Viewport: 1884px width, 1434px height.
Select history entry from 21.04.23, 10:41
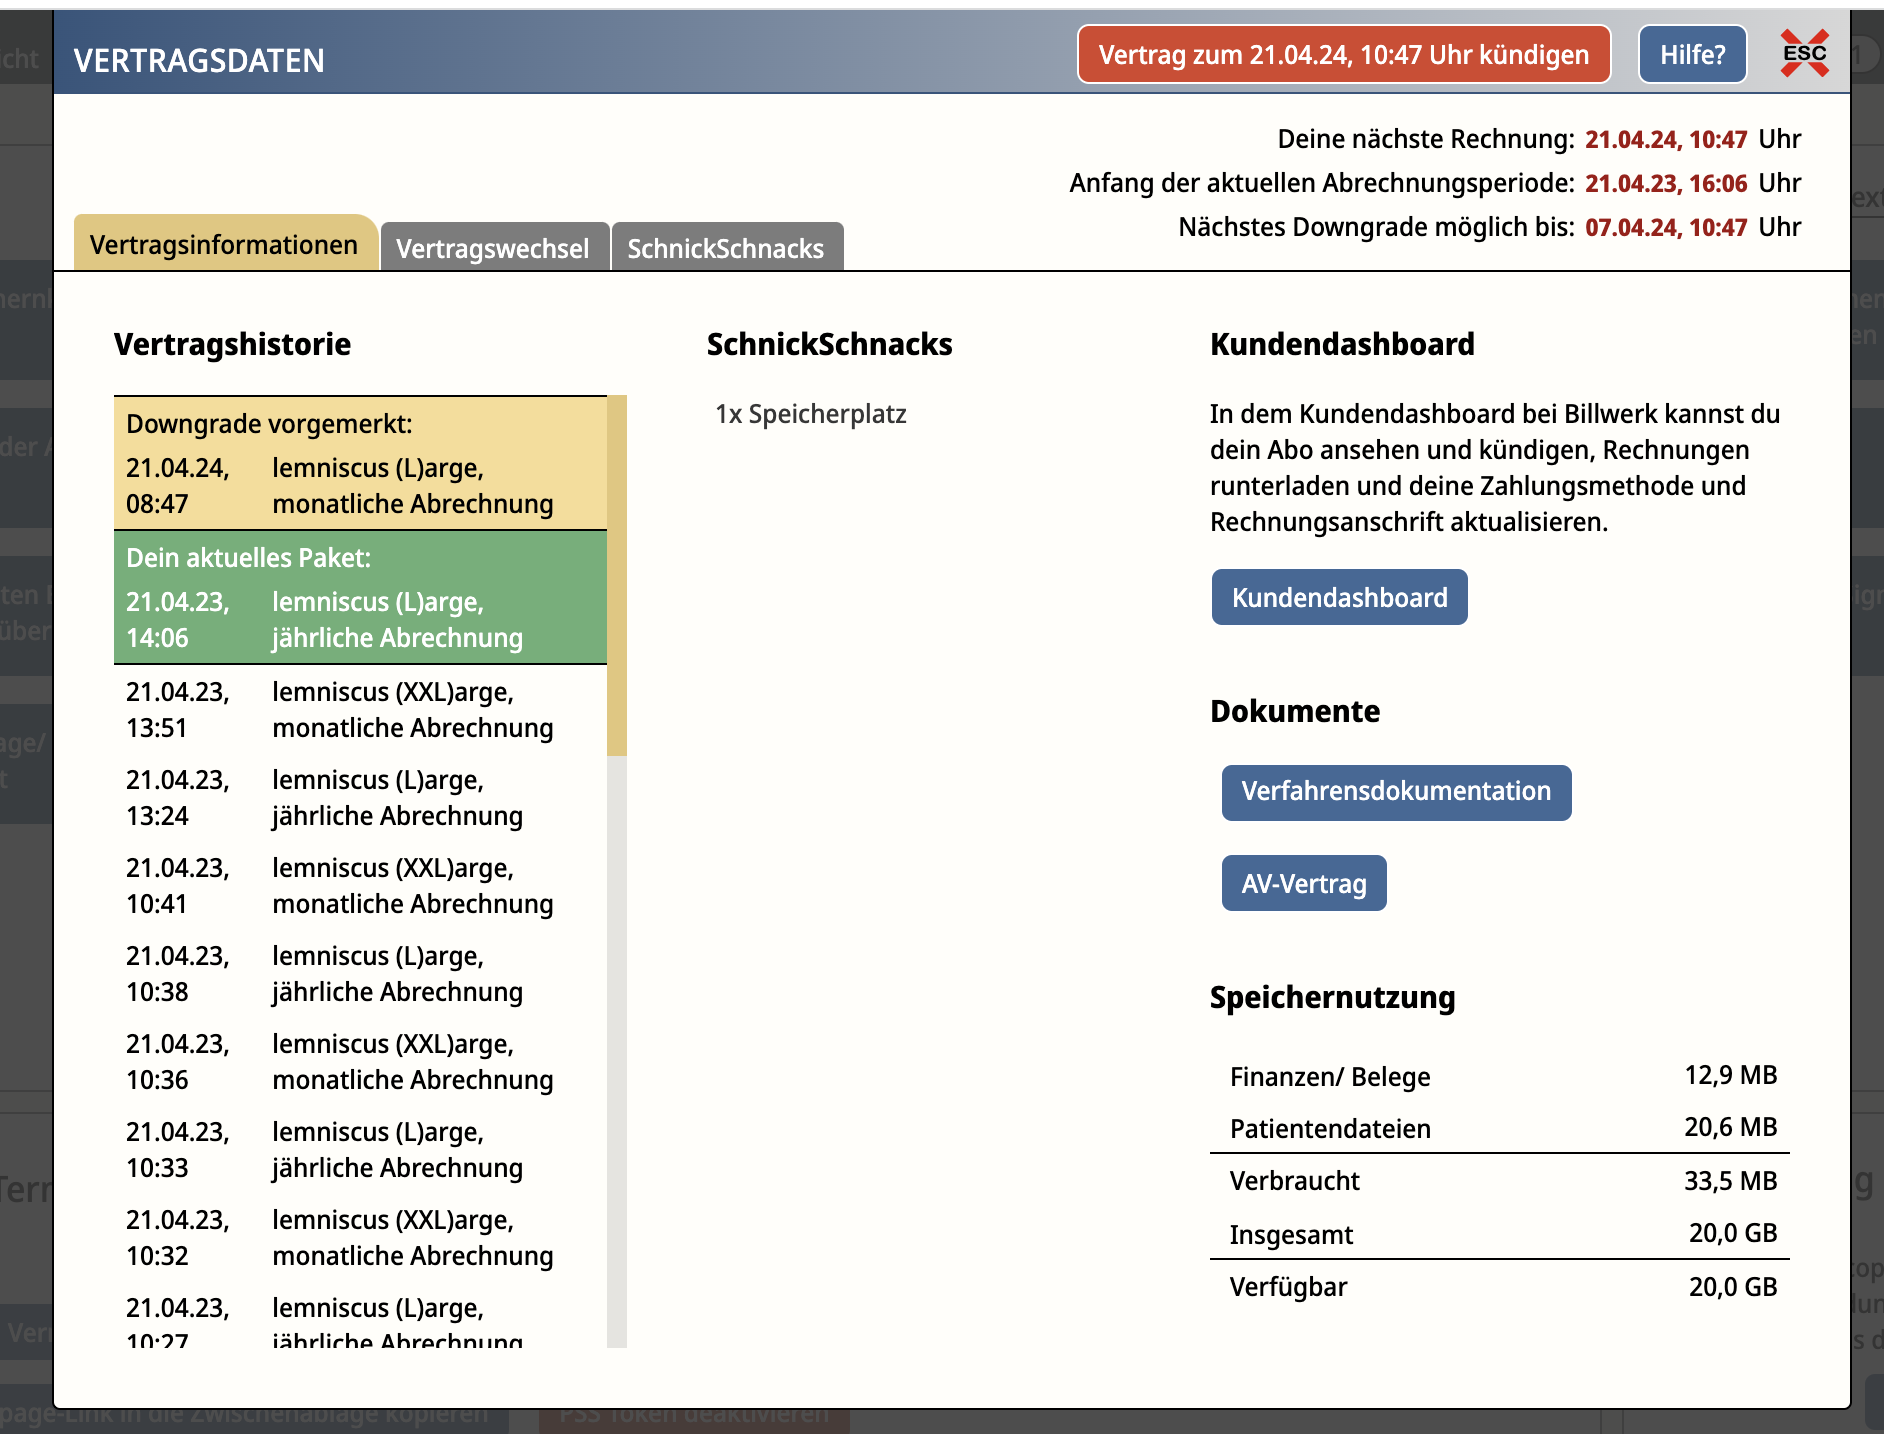[360, 886]
